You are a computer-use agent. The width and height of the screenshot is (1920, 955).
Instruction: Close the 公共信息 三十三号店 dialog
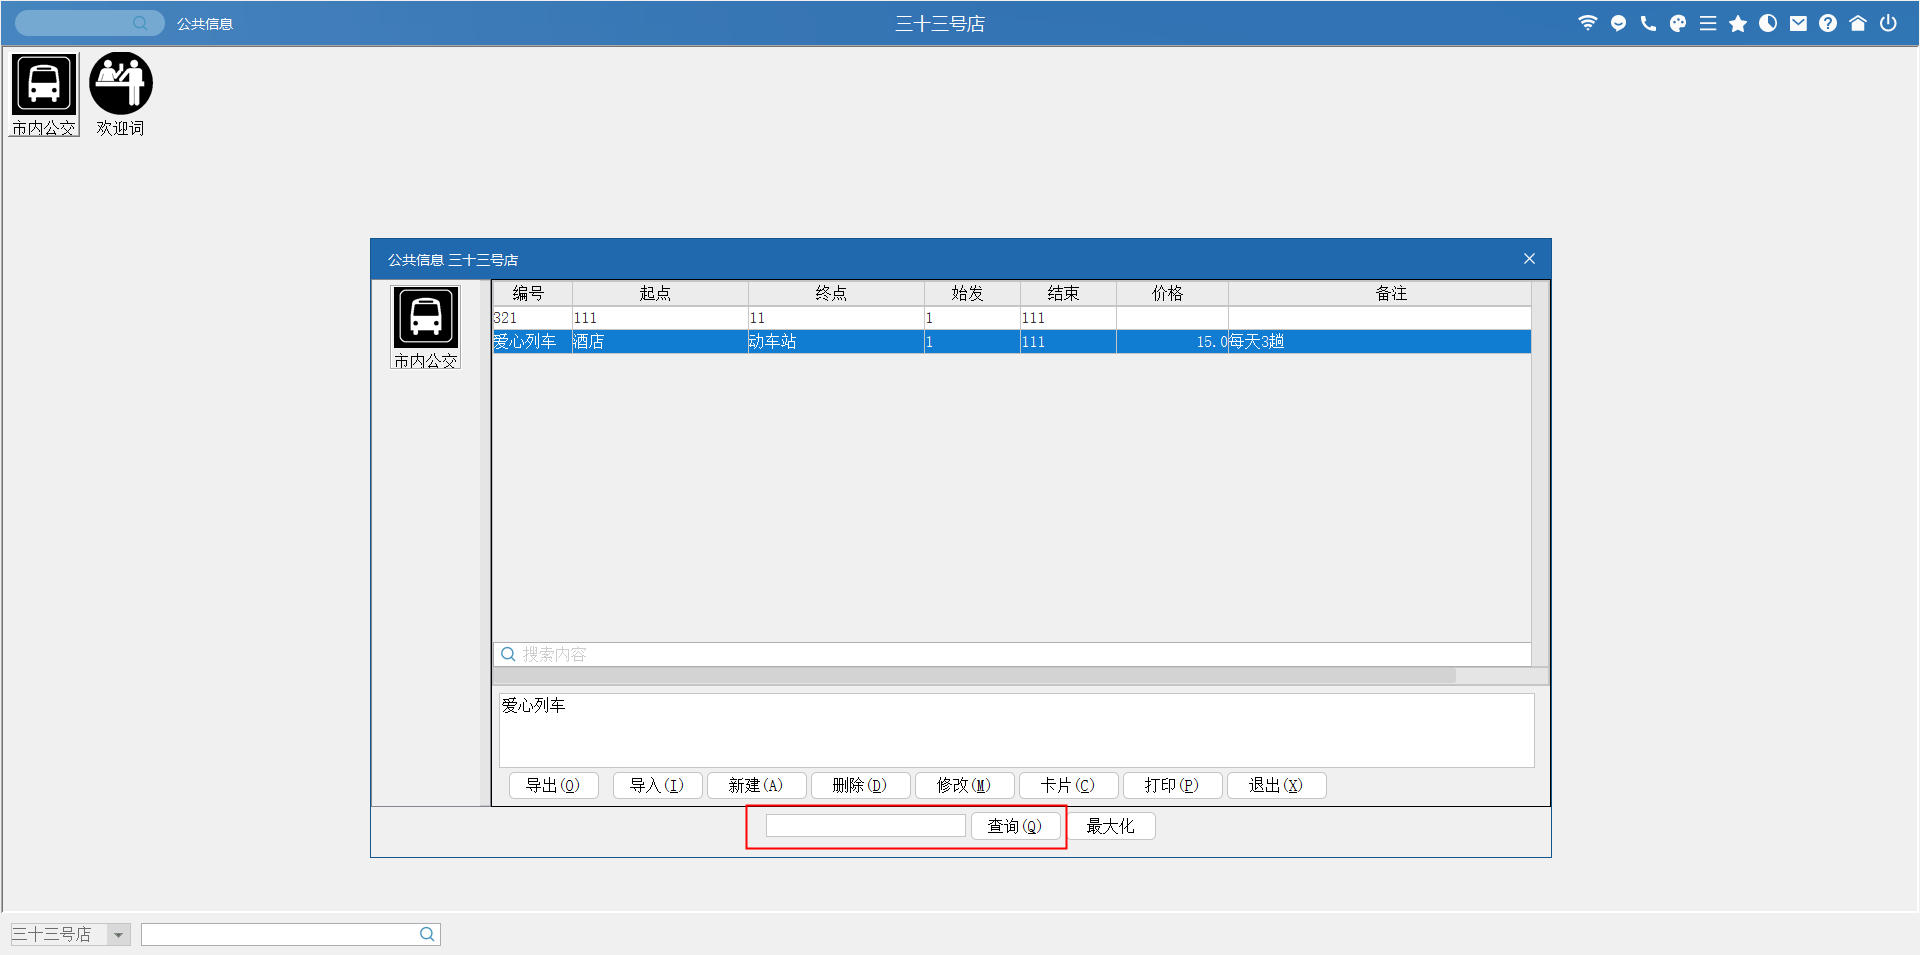1529,259
